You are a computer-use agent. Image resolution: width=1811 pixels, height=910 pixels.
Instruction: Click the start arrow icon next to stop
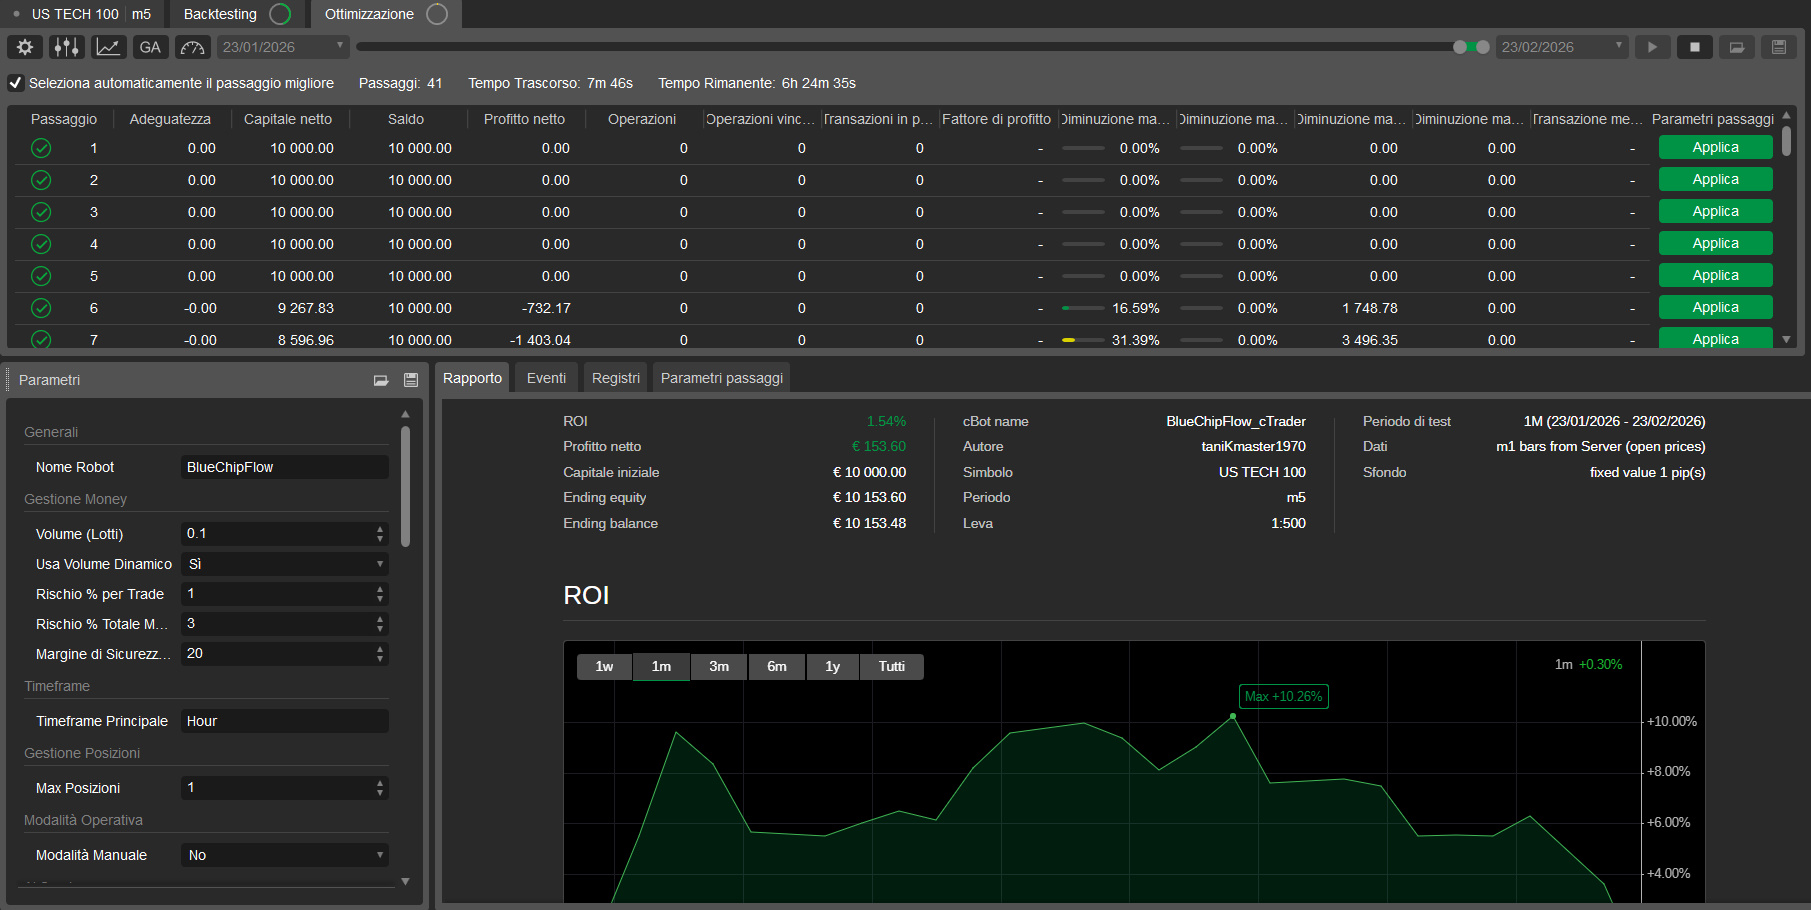(x=1652, y=46)
